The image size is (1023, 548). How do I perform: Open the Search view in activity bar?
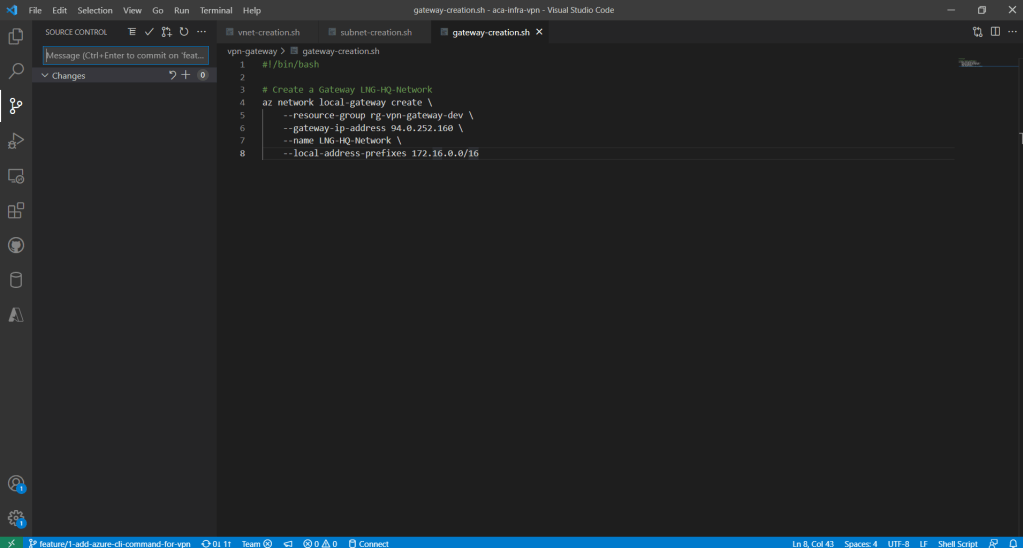[16, 71]
